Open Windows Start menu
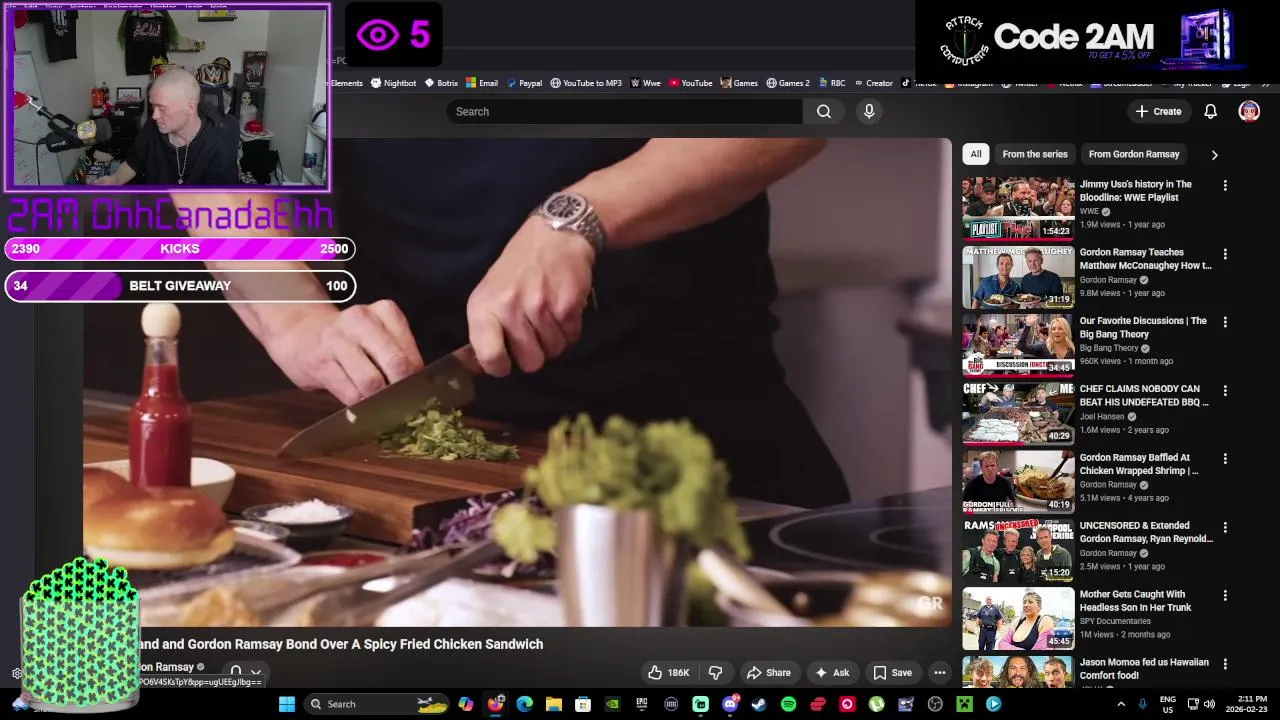The image size is (1280, 720). [x=287, y=704]
